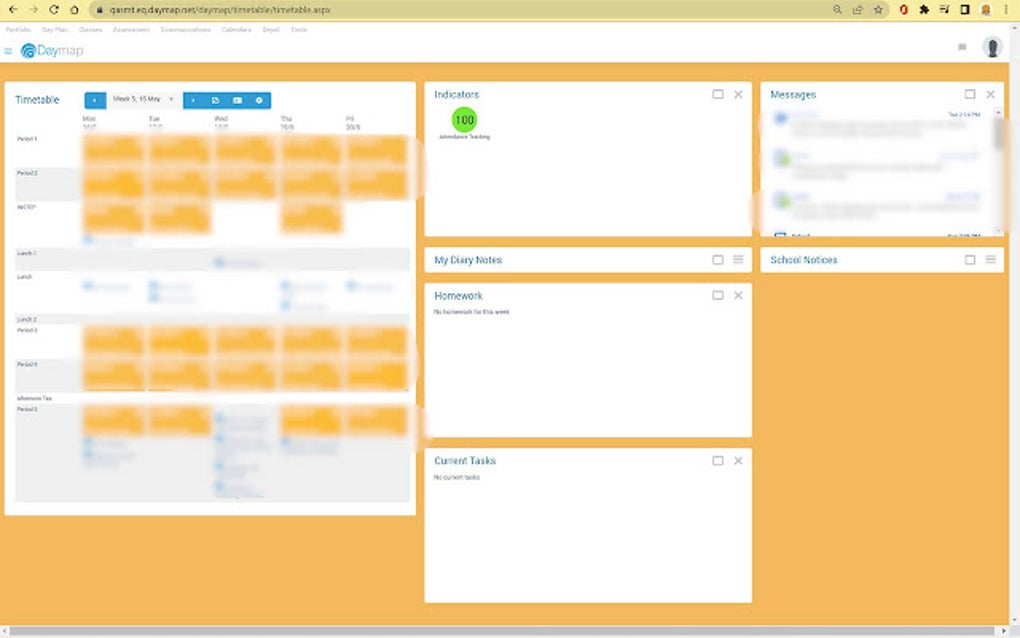Tick the Indicators panel checkbox
1020x638 pixels.
[x=718, y=94]
